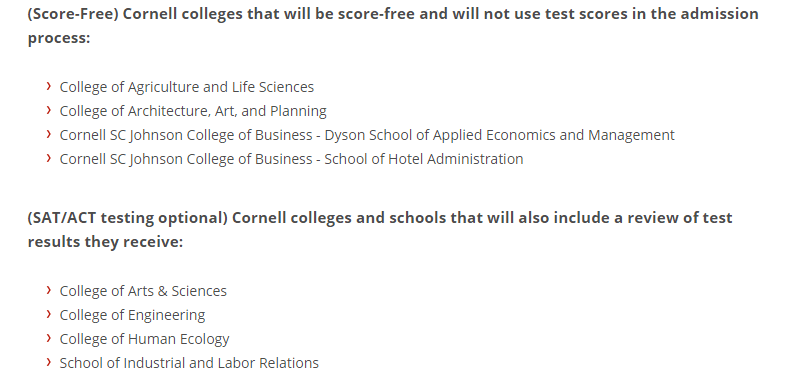Click the red chevron beside College of Human Ecology
The width and height of the screenshot is (804, 374).
pos(49,338)
